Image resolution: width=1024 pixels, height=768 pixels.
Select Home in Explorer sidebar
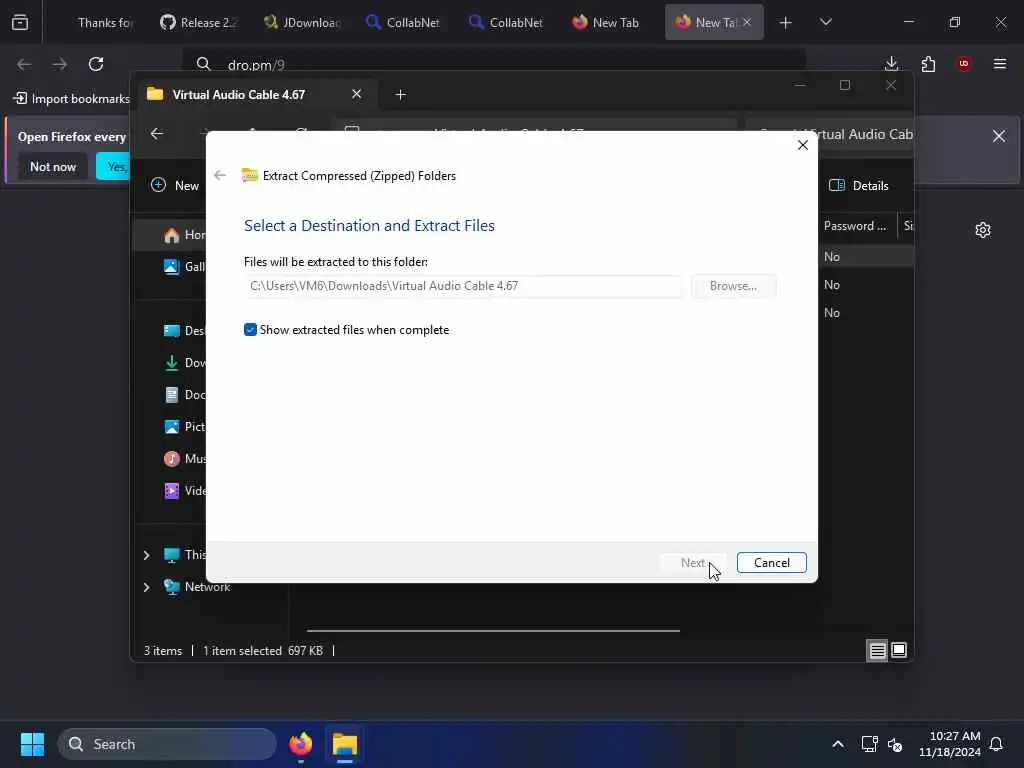click(x=185, y=234)
